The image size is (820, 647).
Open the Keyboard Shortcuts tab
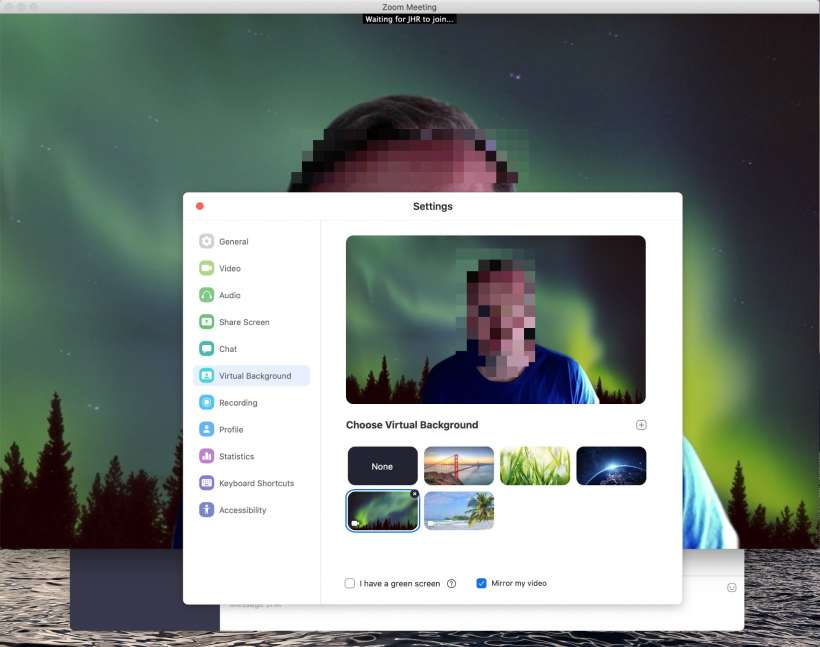[252, 483]
